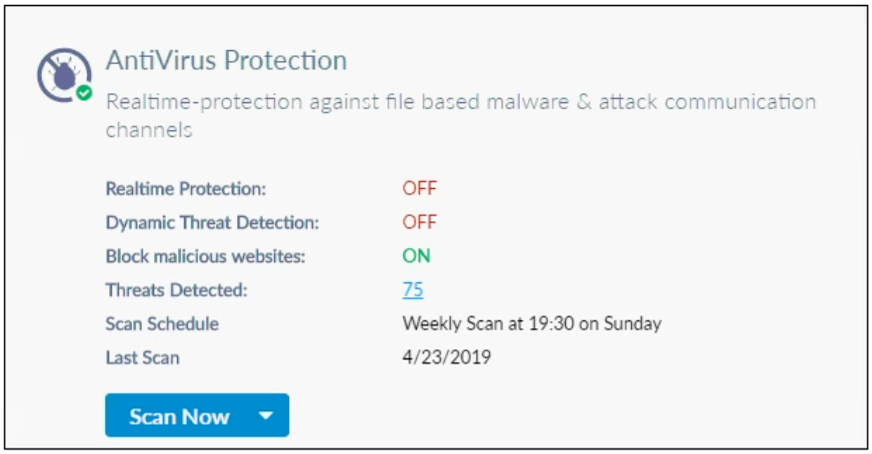Click the Scan Schedule label

(x=162, y=324)
